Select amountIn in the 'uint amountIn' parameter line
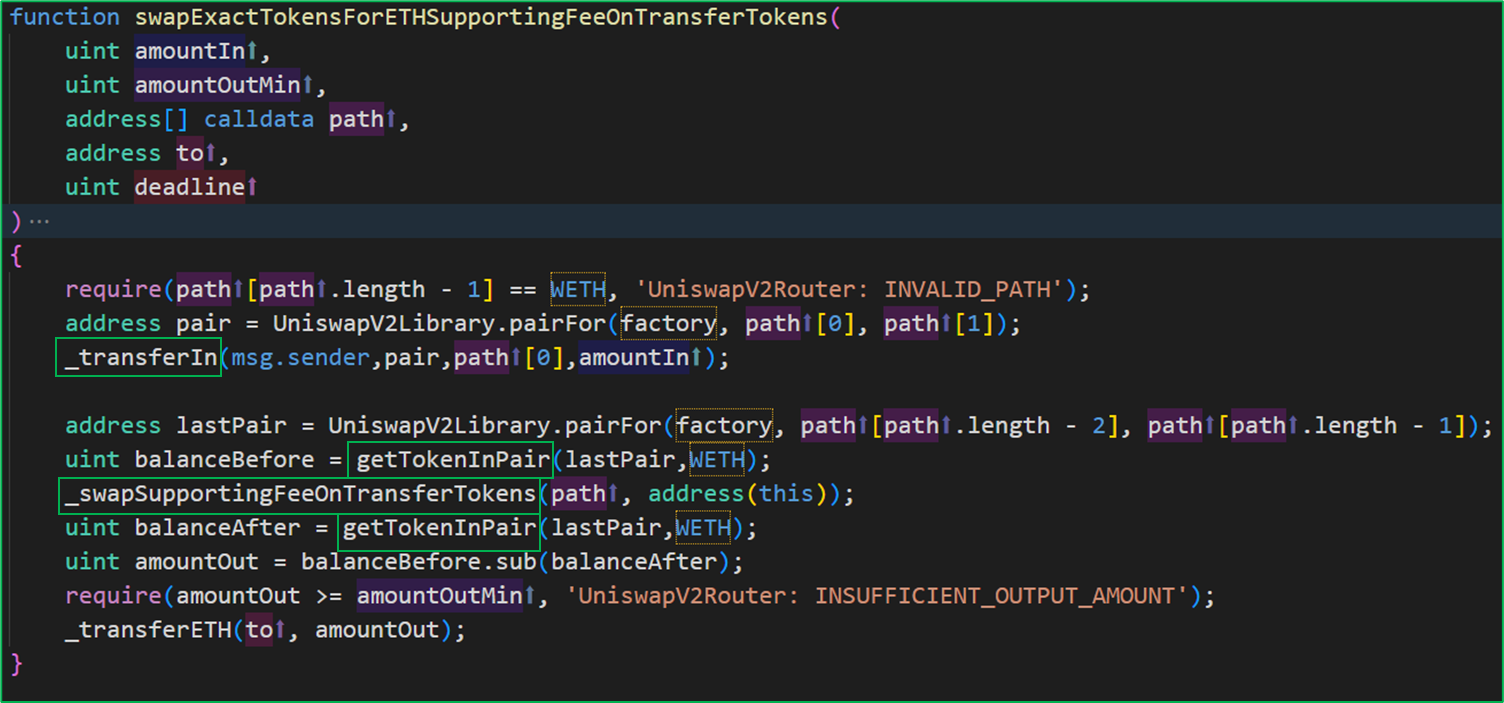Image resolution: width=1504 pixels, height=703 pixels. pyautogui.click(x=190, y=51)
